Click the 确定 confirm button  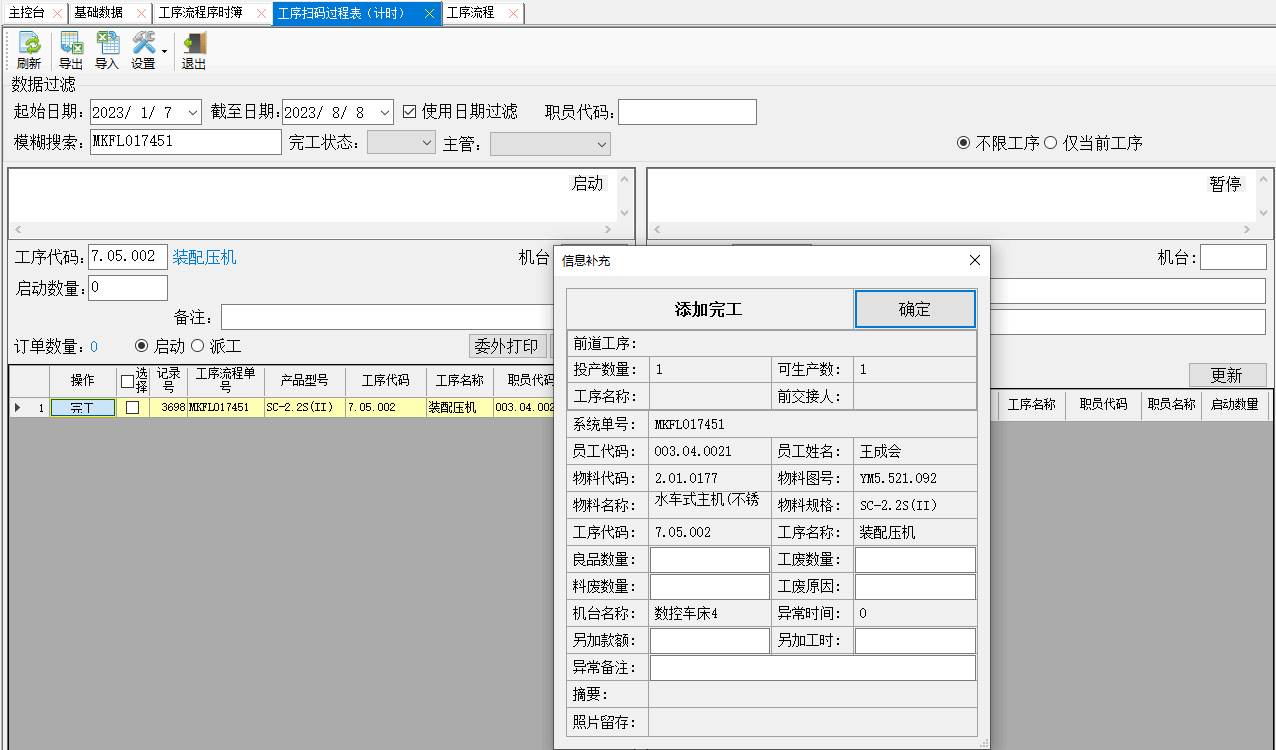coord(914,310)
